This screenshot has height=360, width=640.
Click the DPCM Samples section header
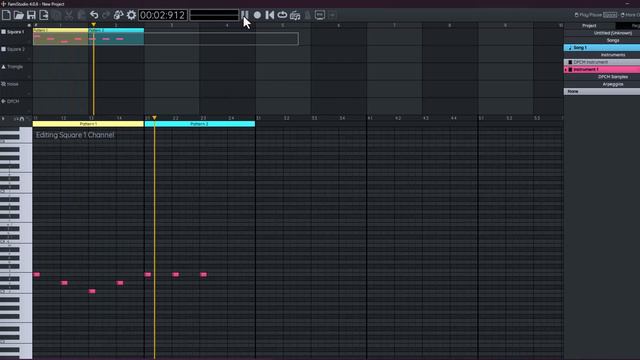613,77
